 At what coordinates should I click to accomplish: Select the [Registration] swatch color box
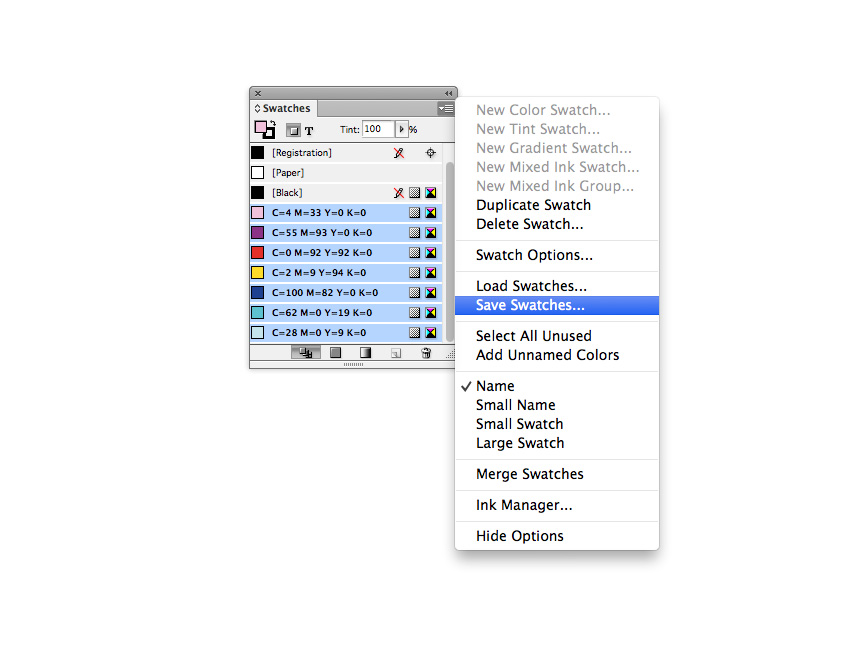(x=258, y=153)
